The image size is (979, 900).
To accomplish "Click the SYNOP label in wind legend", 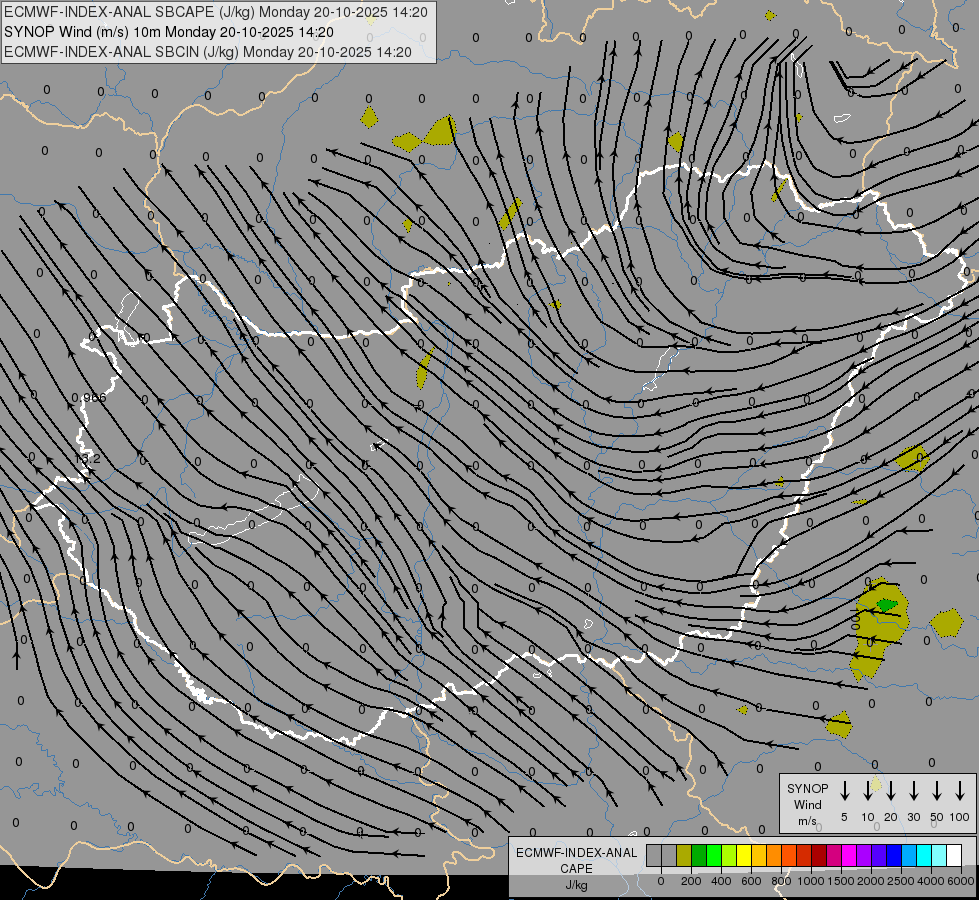I will (807, 788).
